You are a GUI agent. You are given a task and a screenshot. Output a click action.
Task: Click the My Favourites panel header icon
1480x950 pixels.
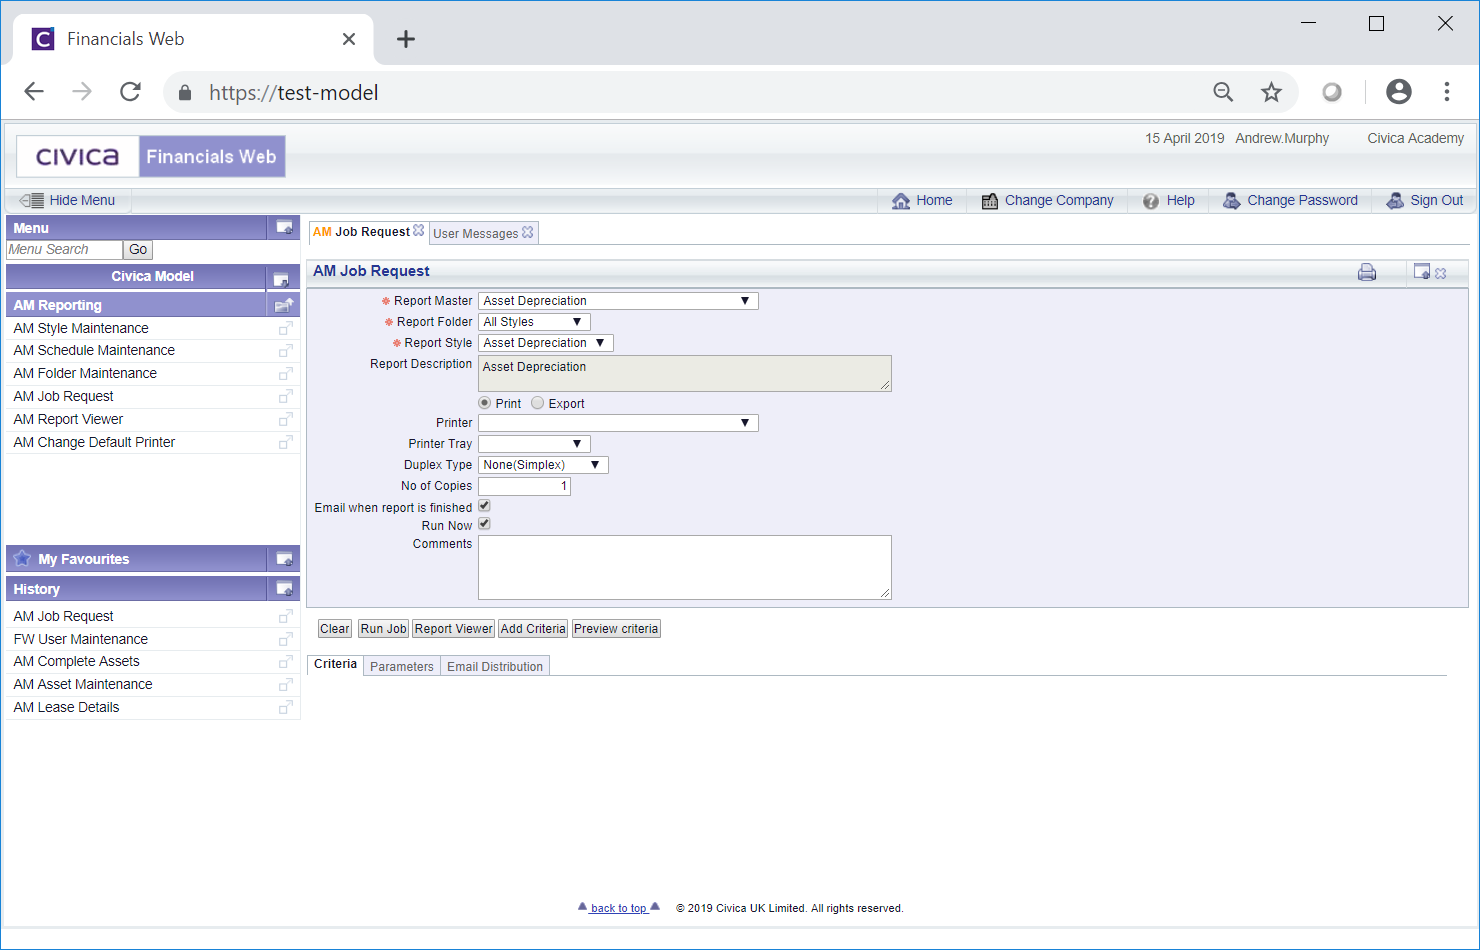[284, 559]
